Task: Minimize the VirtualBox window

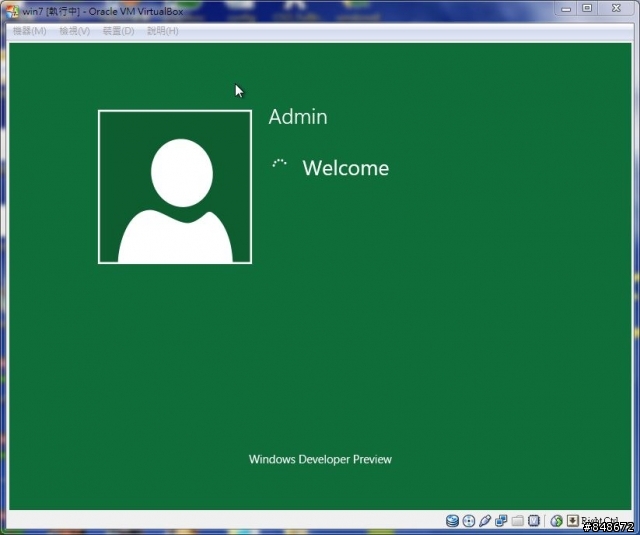Action: tap(566, 9)
